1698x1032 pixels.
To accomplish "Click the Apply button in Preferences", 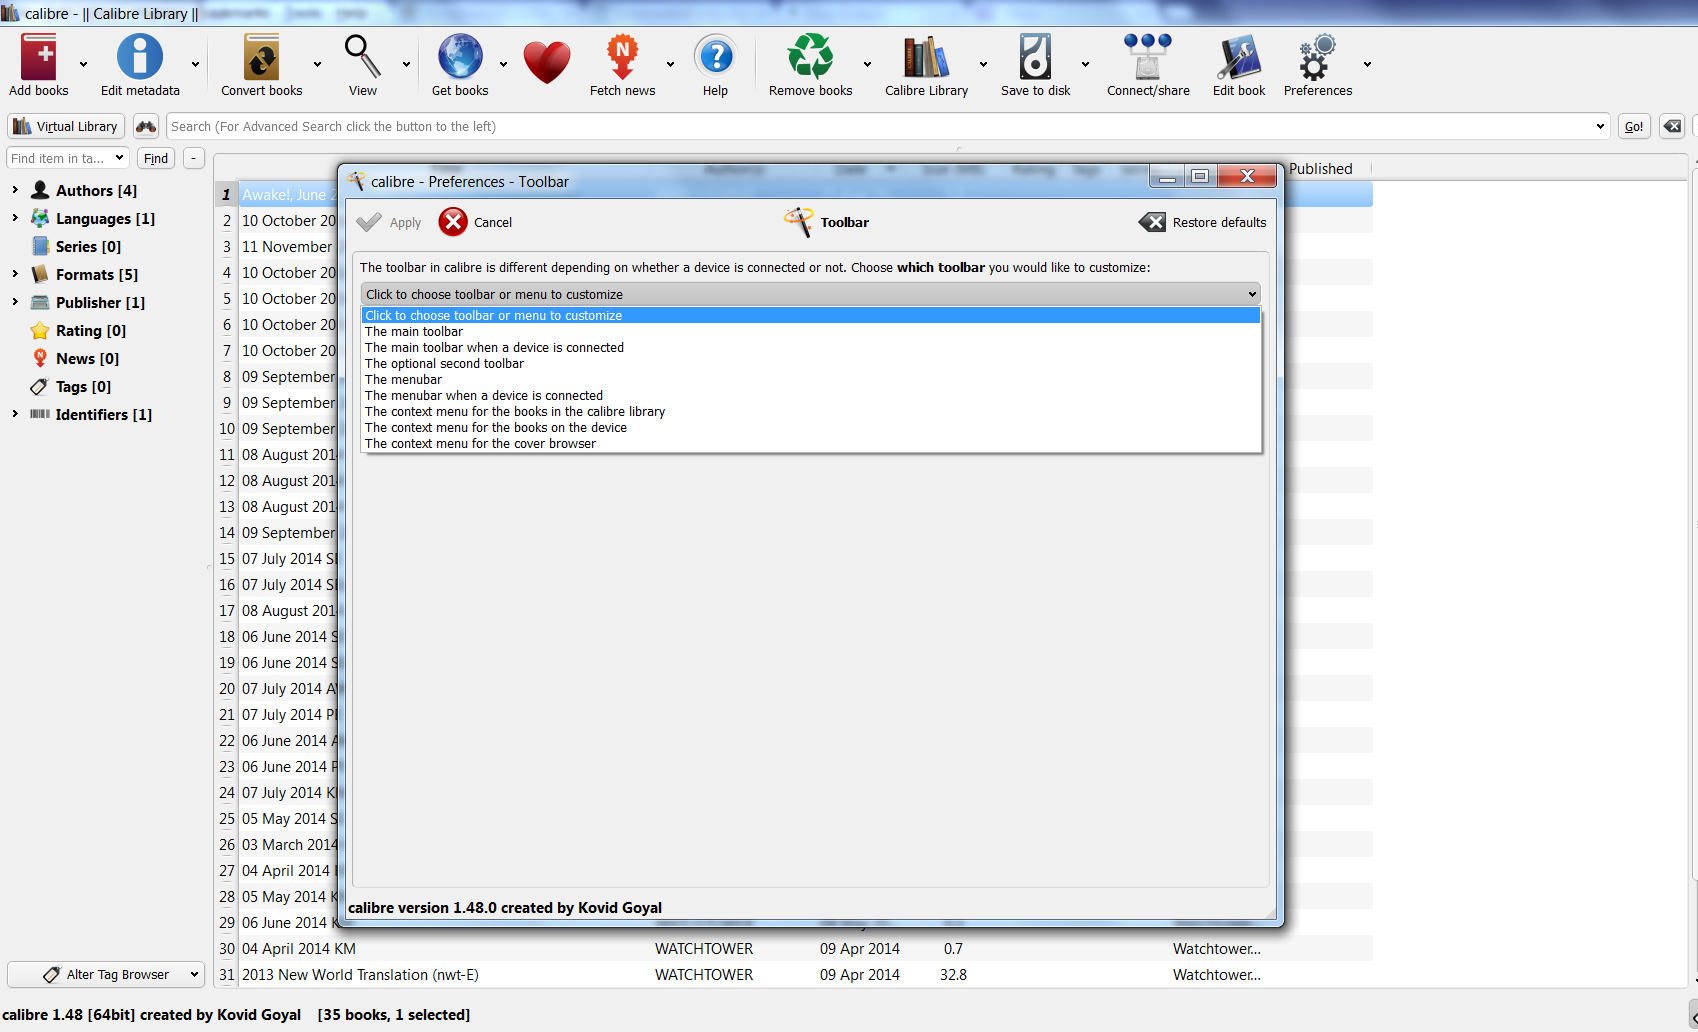I will pos(389,222).
